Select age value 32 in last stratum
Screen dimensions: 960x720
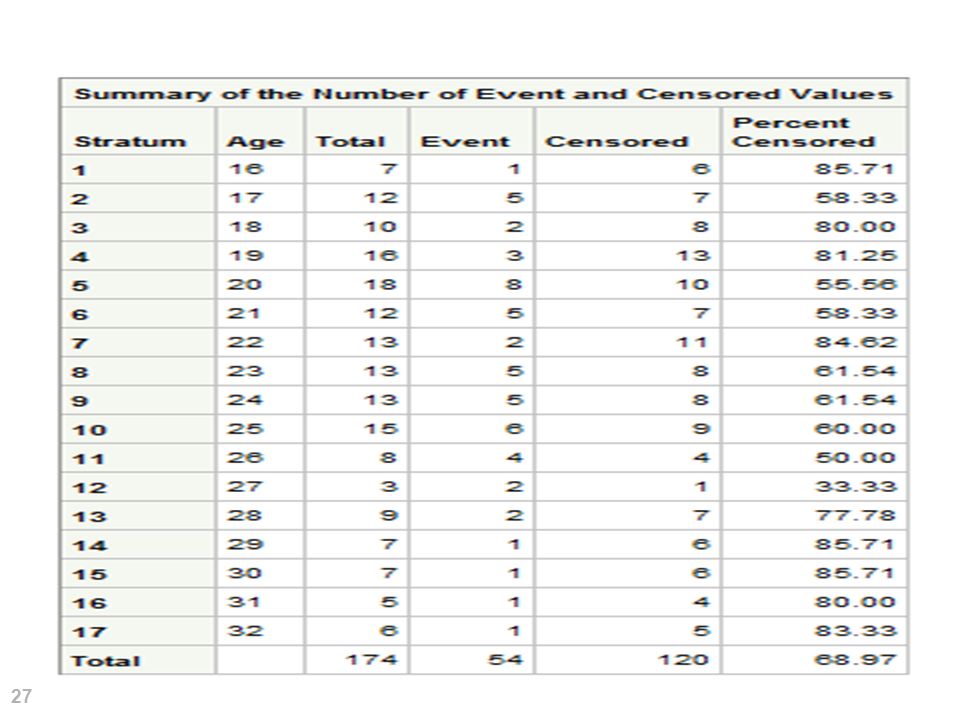(x=245, y=630)
